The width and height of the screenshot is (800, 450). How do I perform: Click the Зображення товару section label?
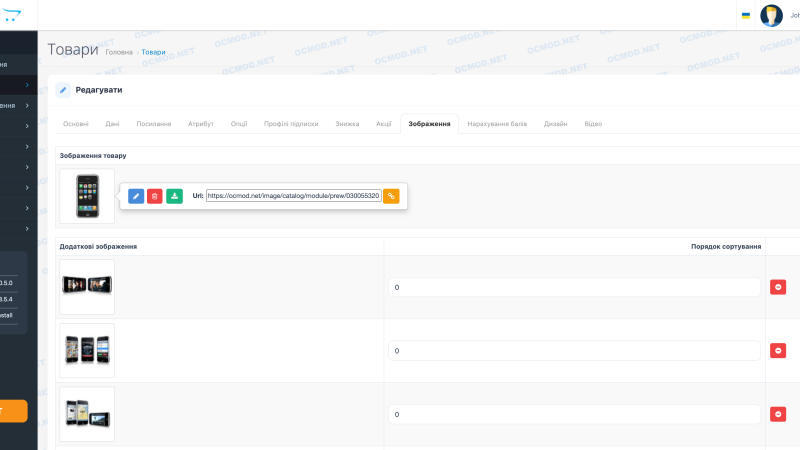(93, 156)
